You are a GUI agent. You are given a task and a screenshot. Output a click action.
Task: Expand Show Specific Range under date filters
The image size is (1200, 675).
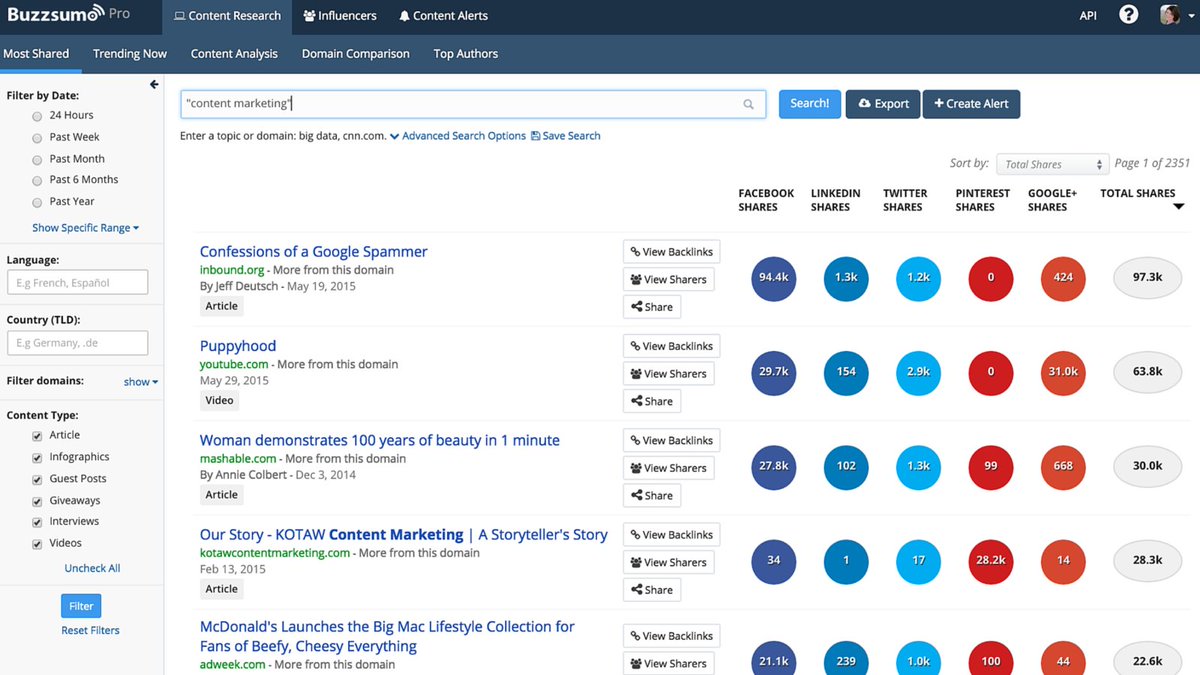click(x=84, y=227)
